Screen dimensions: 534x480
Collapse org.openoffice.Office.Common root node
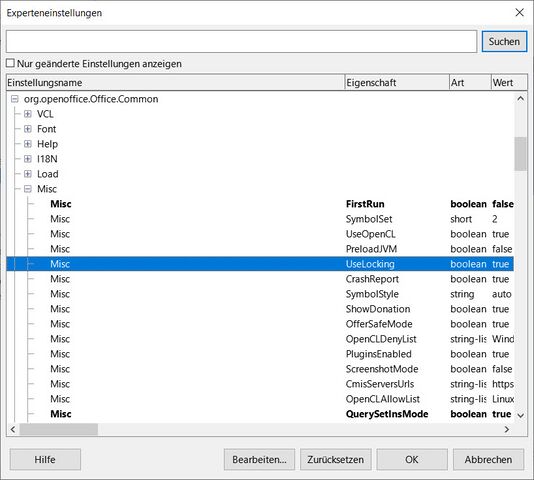tap(15, 99)
